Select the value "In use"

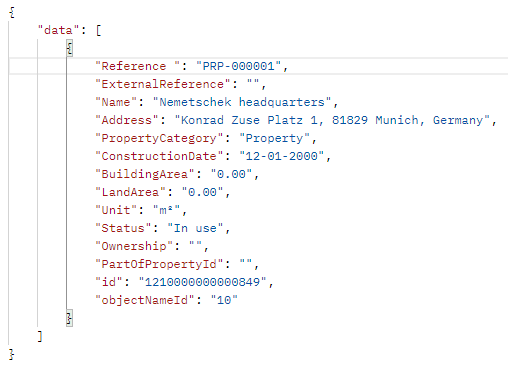tap(195, 228)
